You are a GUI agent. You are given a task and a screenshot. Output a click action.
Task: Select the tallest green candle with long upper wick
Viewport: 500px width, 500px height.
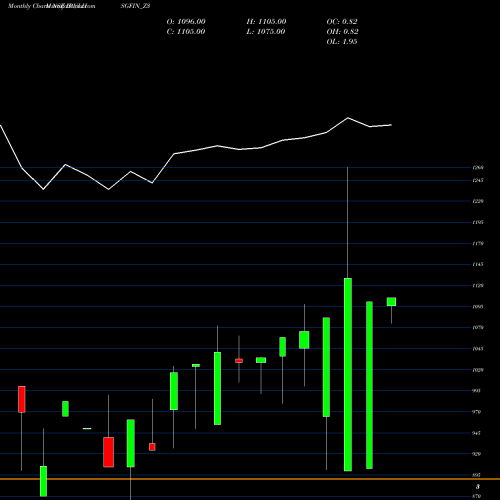348,374
